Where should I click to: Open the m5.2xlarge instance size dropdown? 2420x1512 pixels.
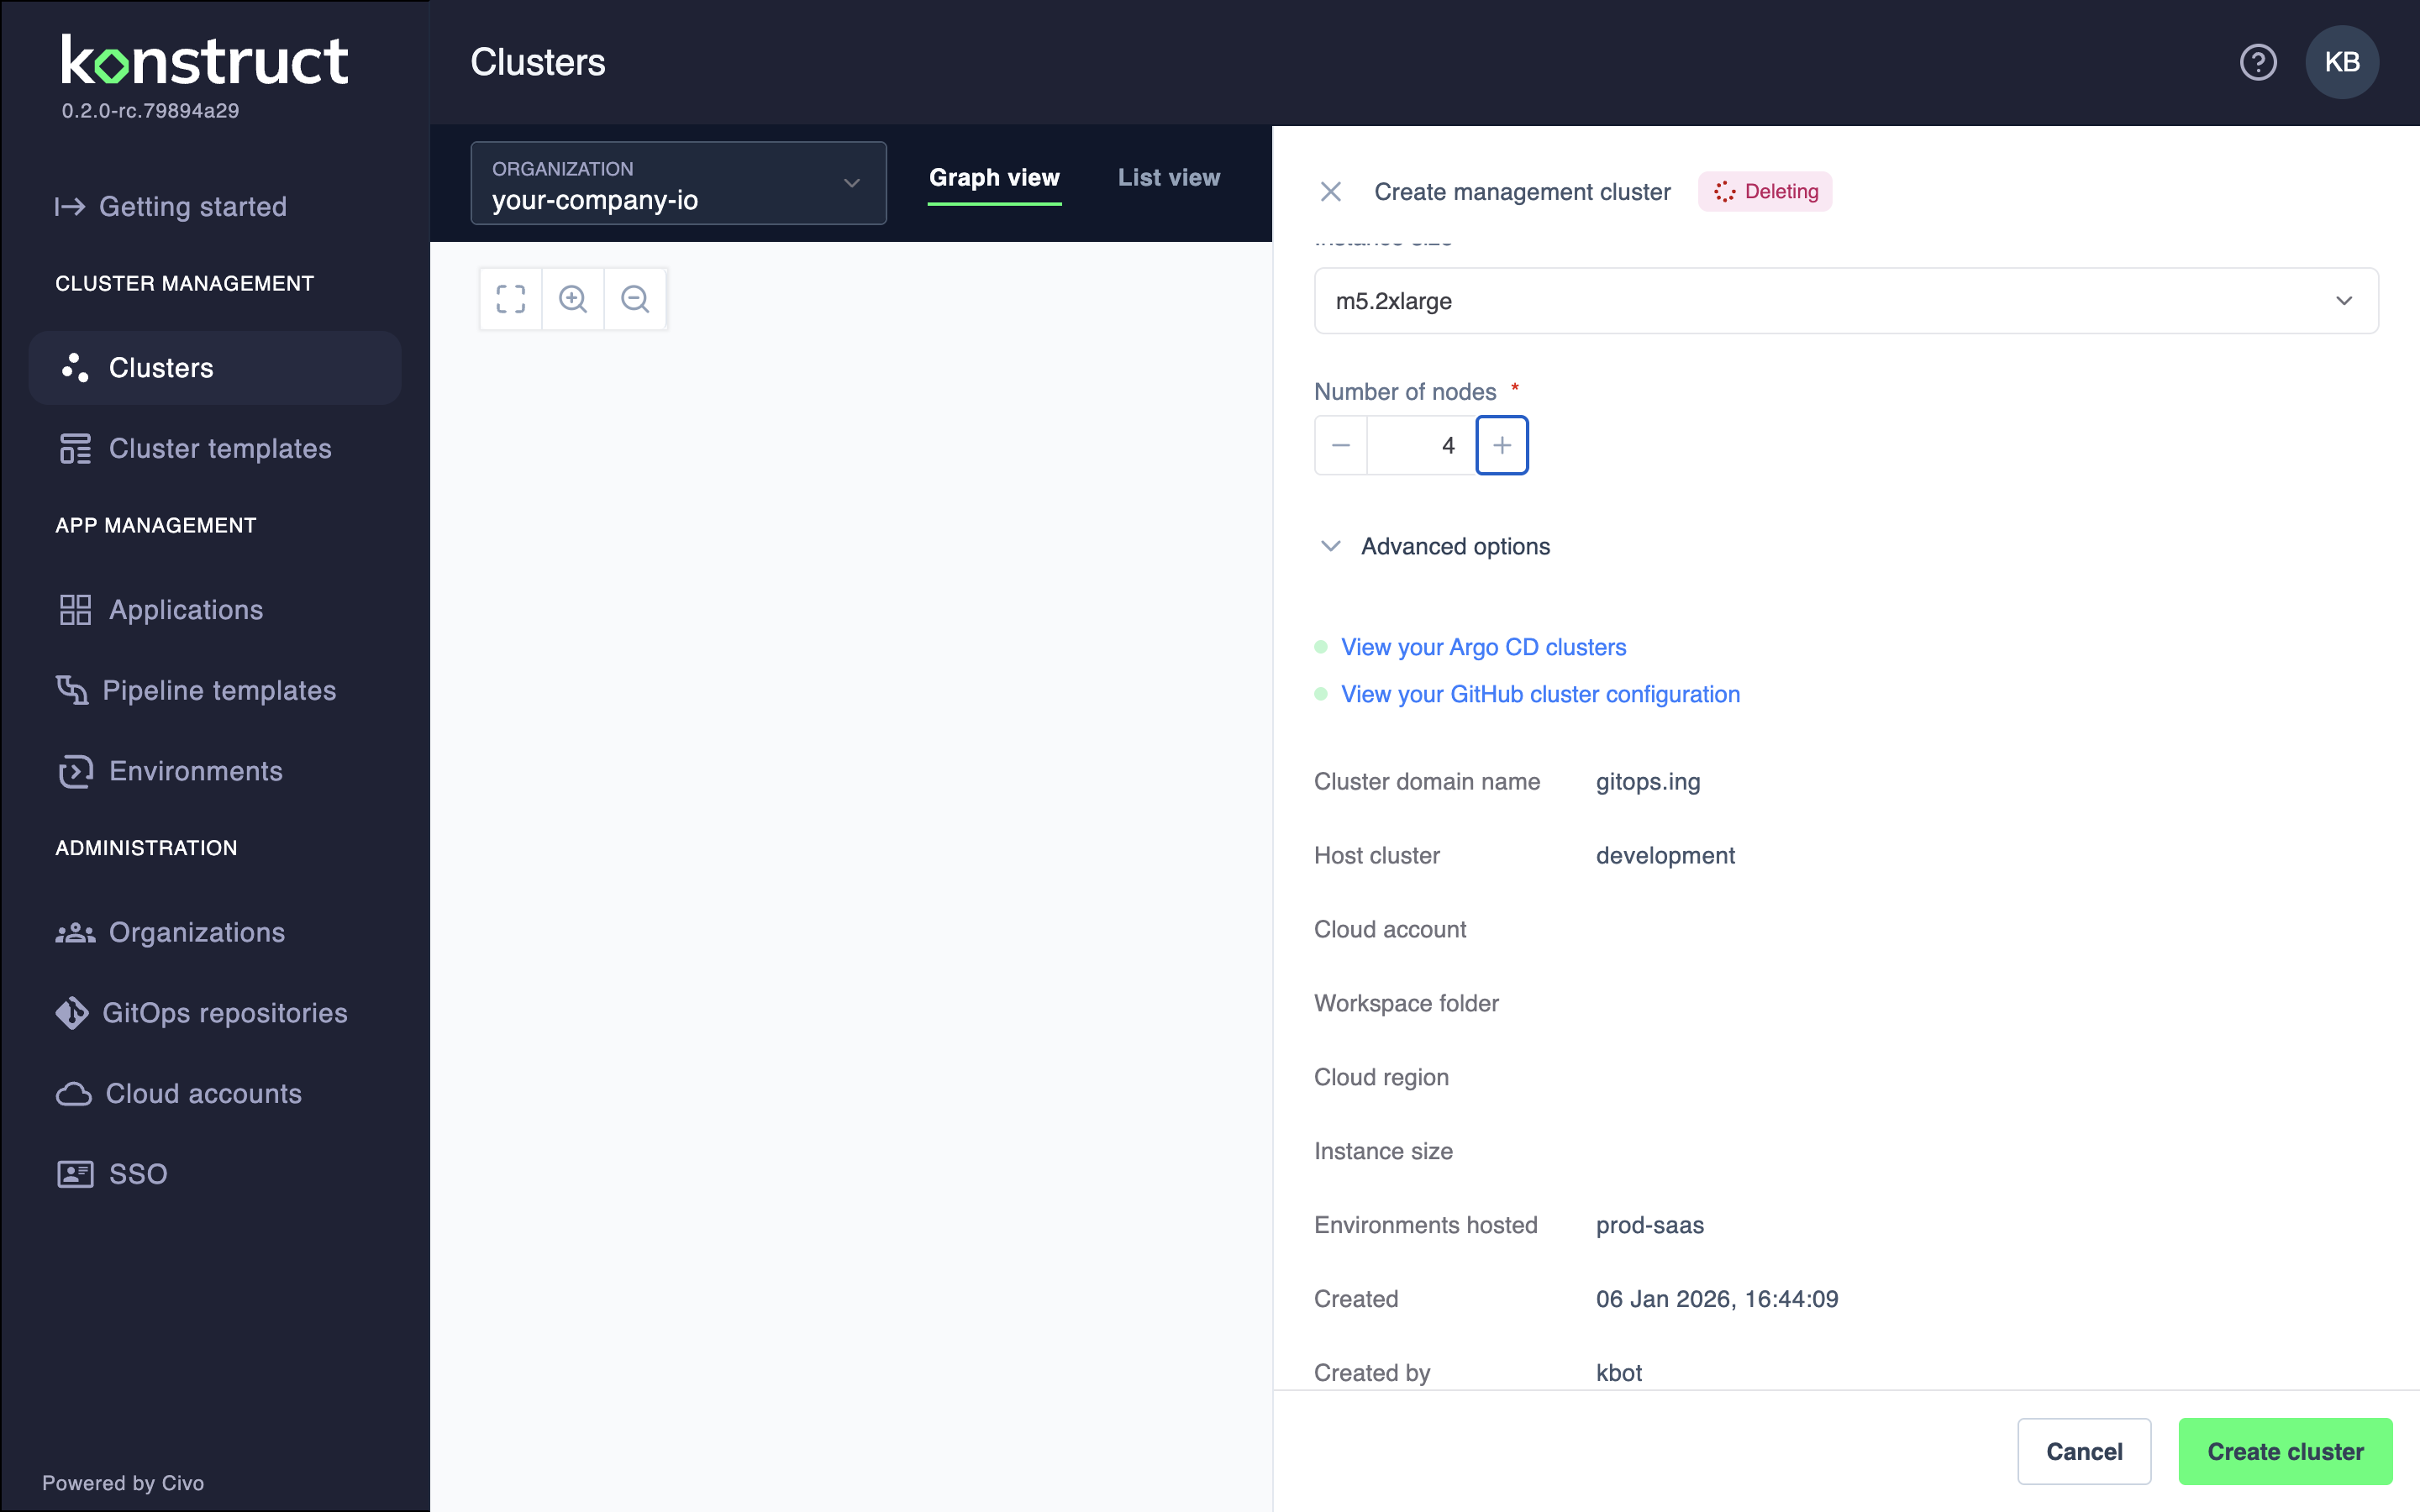tap(2344, 300)
